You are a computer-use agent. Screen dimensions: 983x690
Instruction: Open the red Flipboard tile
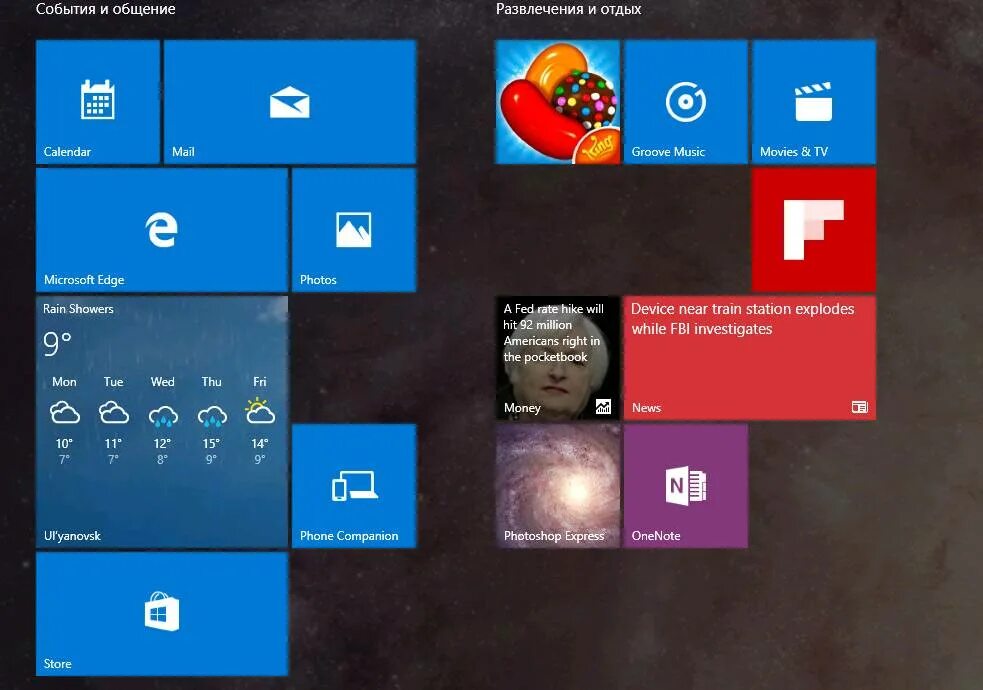pos(814,229)
